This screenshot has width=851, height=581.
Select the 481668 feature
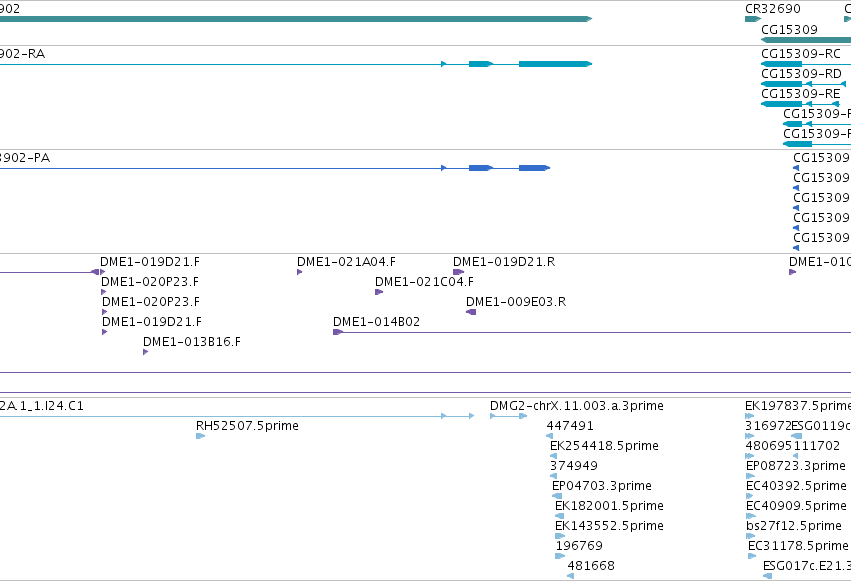click(x=591, y=566)
